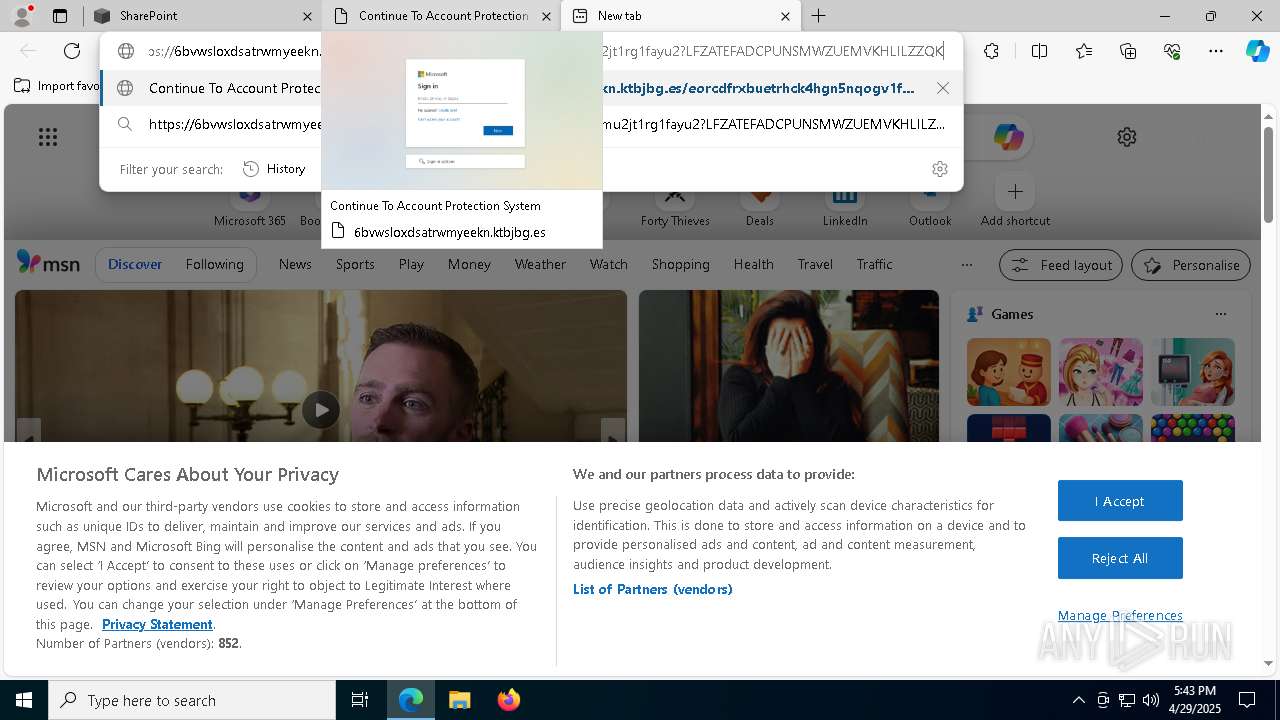1280x720 pixels.
Task: Open the app launcher grid icon
Action: pyautogui.click(x=48, y=137)
